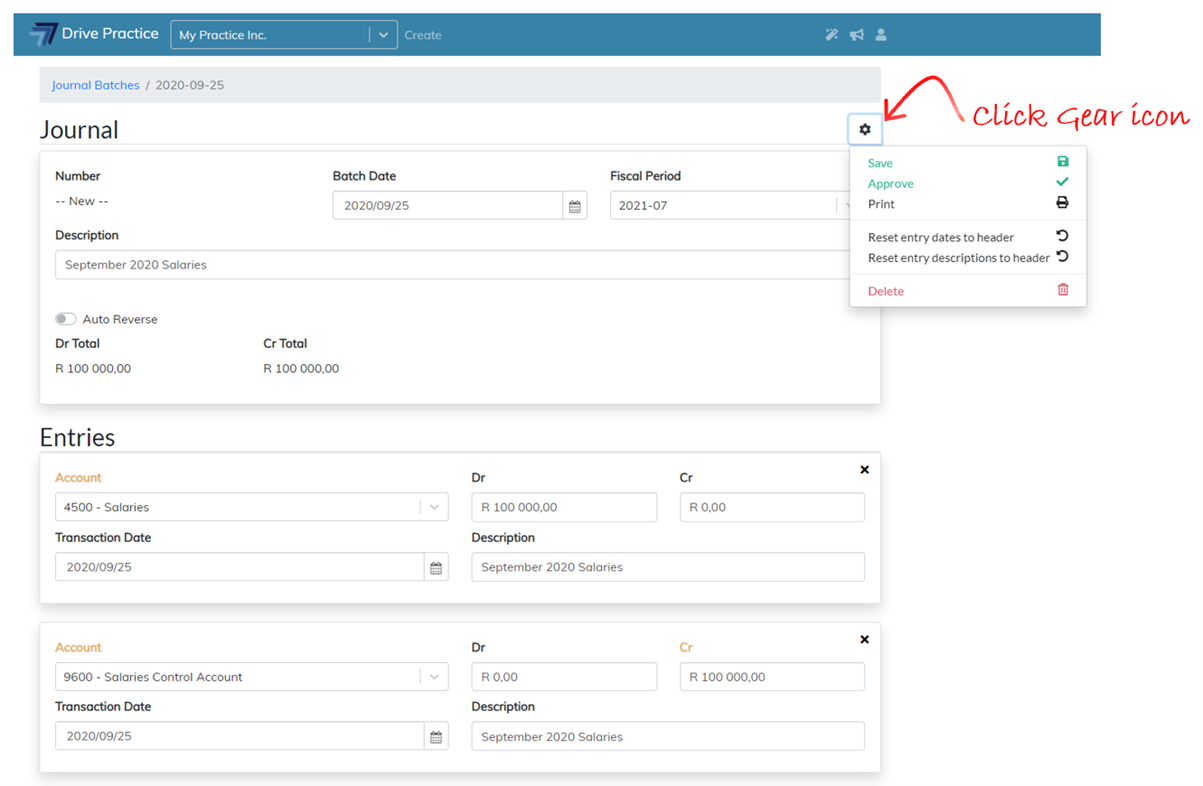Remove the 9600 Salaries Control entry

point(865,640)
